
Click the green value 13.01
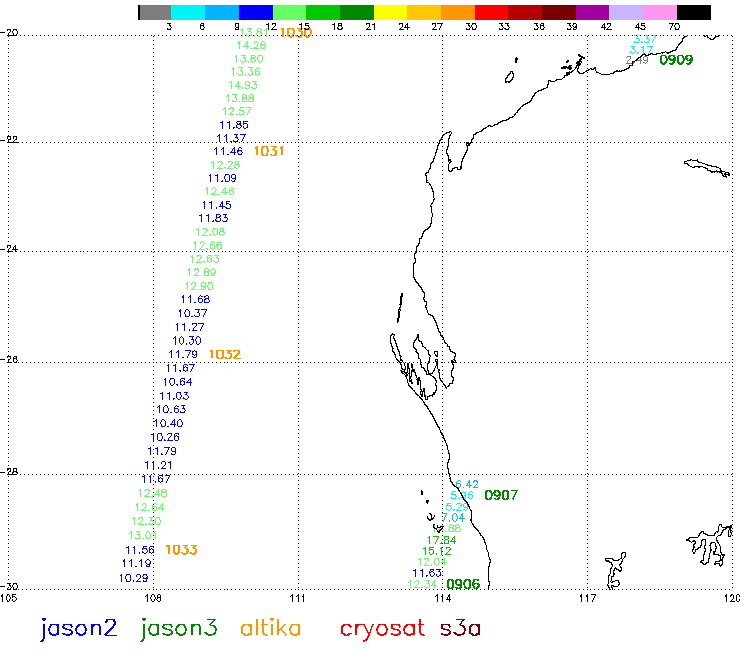(143, 536)
